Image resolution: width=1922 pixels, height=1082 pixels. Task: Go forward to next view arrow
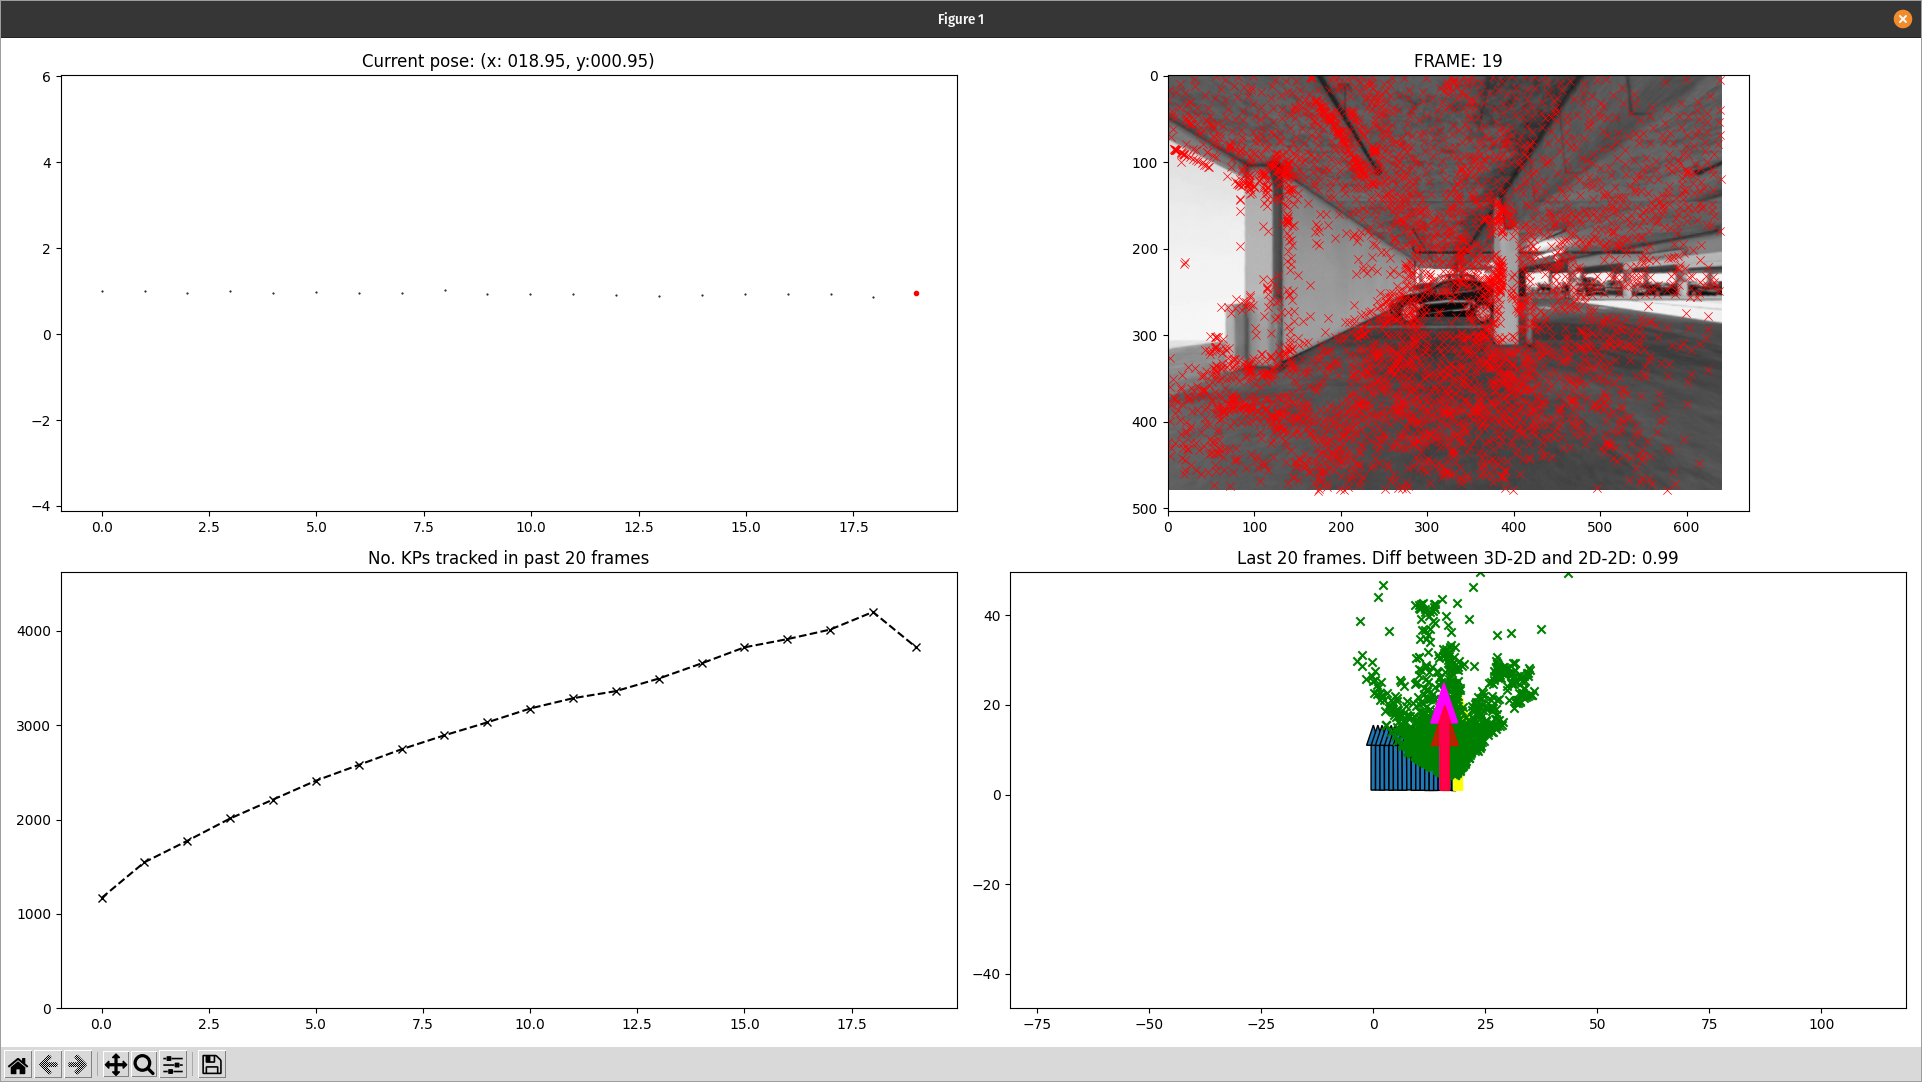[x=77, y=1065]
